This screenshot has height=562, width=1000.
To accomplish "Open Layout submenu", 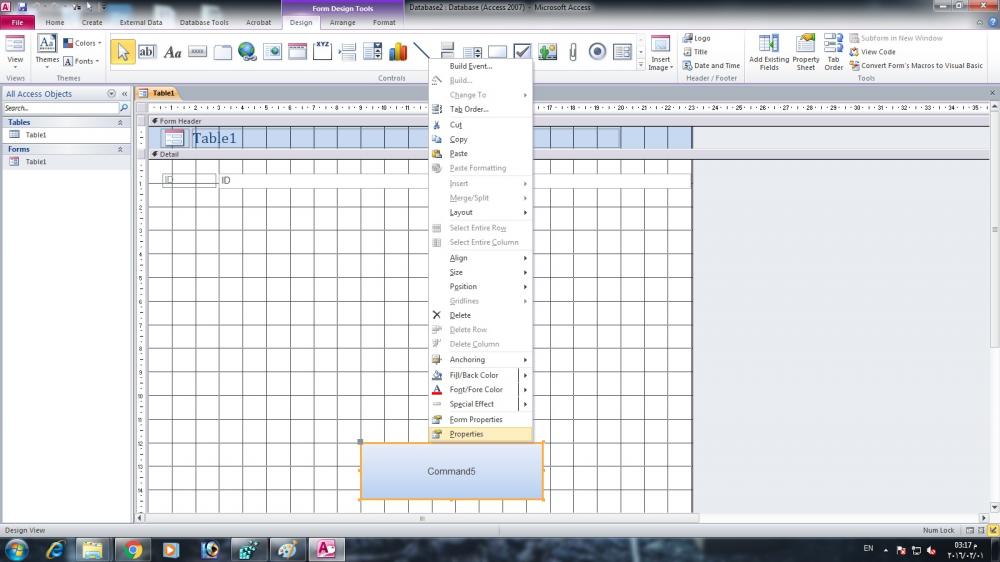I will (481, 212).
